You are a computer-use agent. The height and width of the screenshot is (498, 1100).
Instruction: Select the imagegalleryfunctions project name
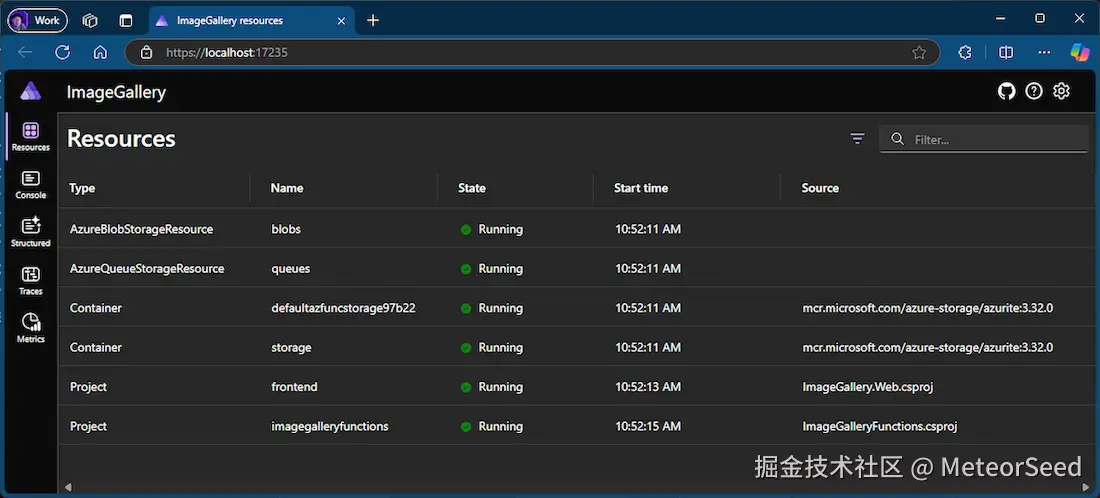(x=330, y=426)
